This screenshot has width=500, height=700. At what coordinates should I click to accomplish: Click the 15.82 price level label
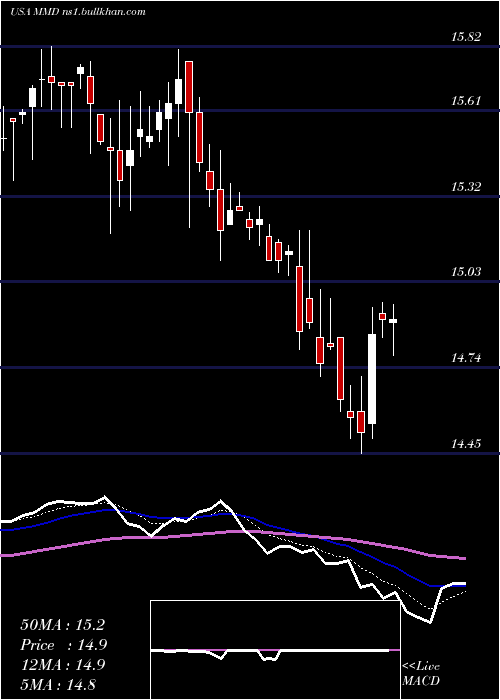pyautogui.click(x=466, y=37)
